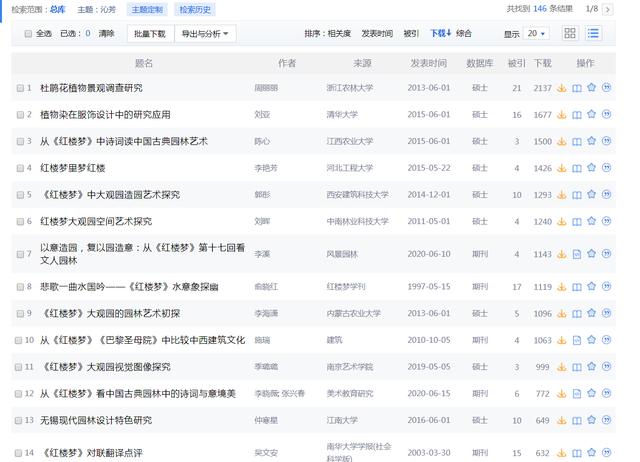Sort results by 被引
The image size is (640, 462).
(411, 33)
